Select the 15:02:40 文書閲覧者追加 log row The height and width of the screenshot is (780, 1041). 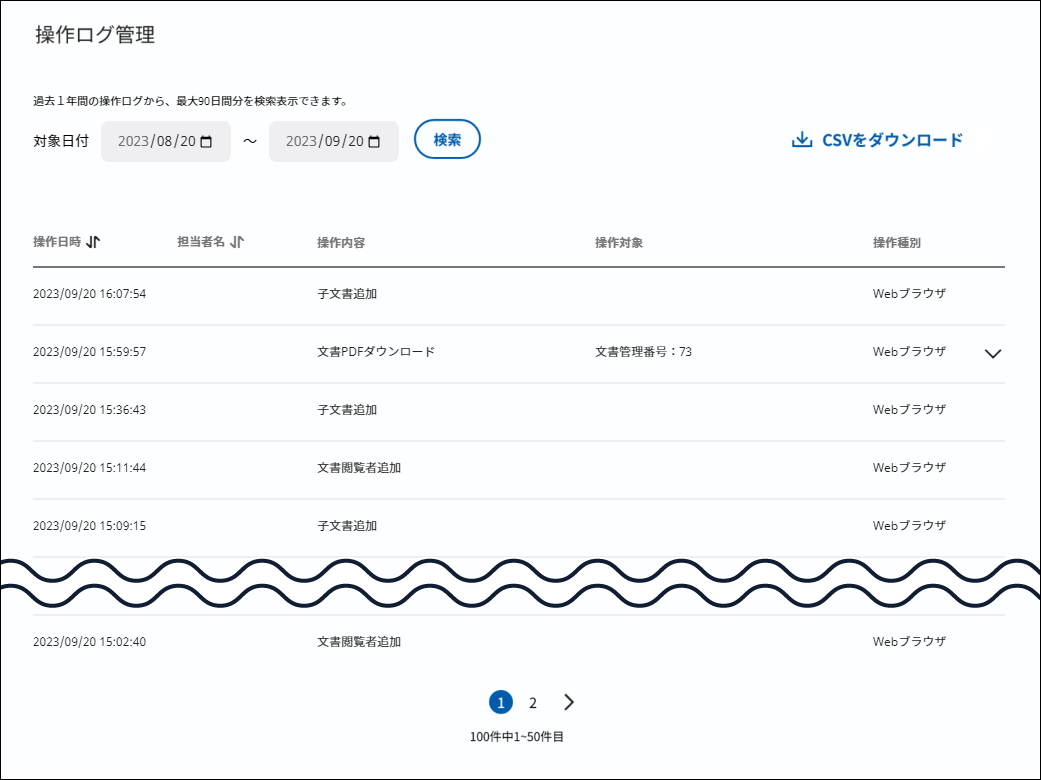tap(518, 642)
